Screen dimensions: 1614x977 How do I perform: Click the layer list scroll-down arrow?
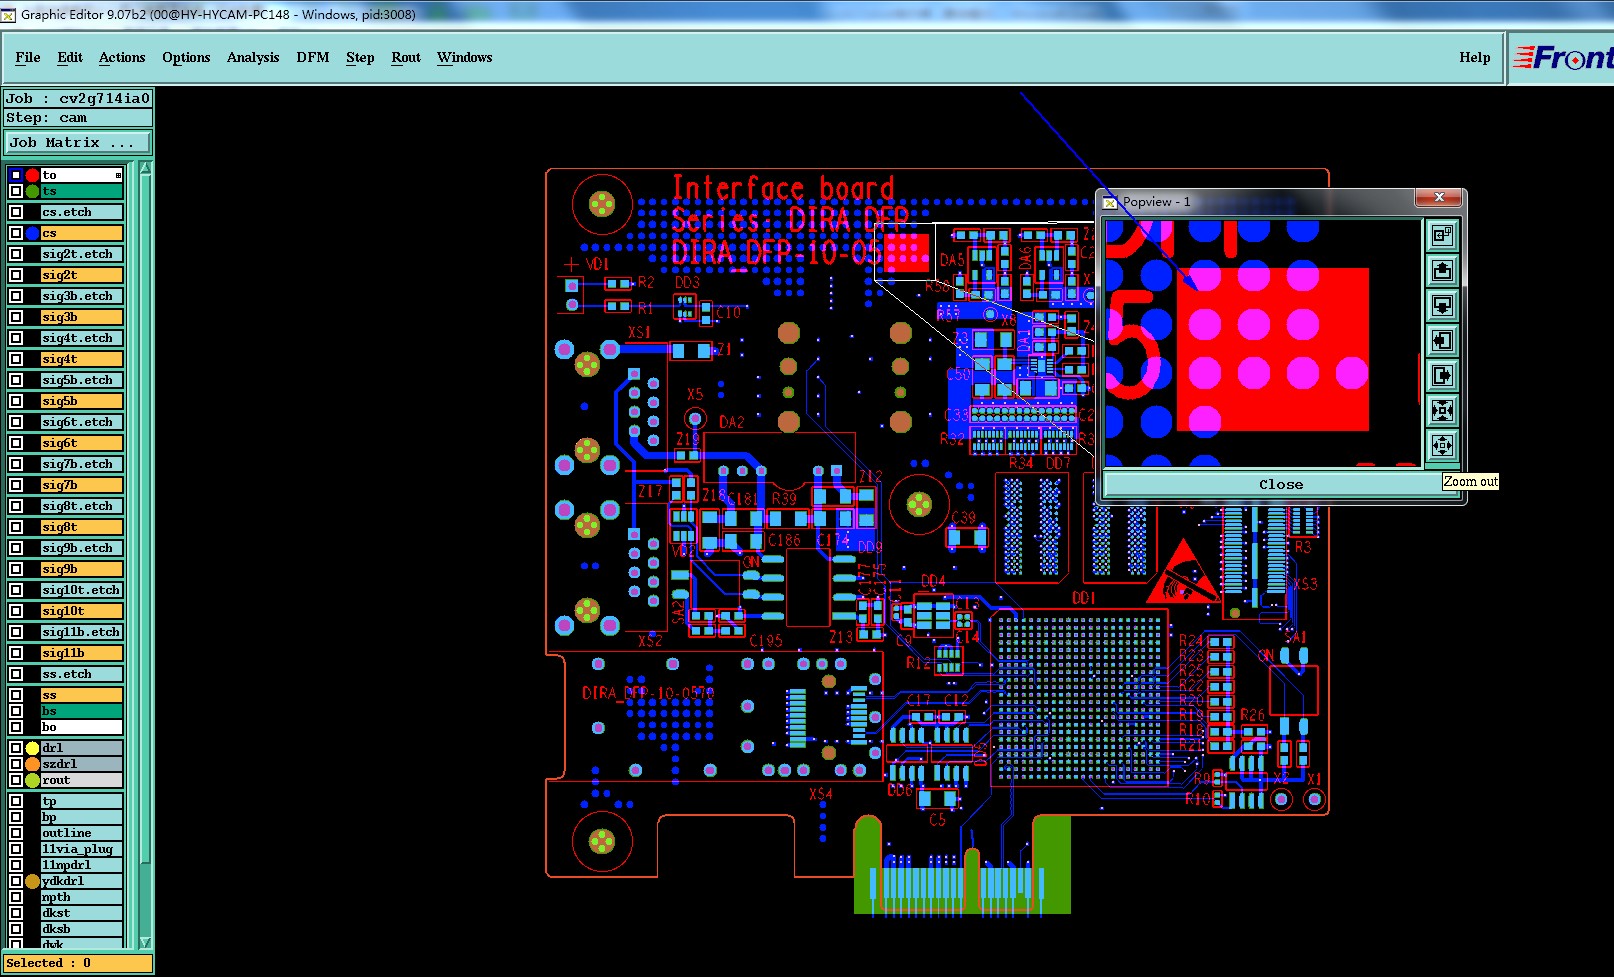pos(145,942)
